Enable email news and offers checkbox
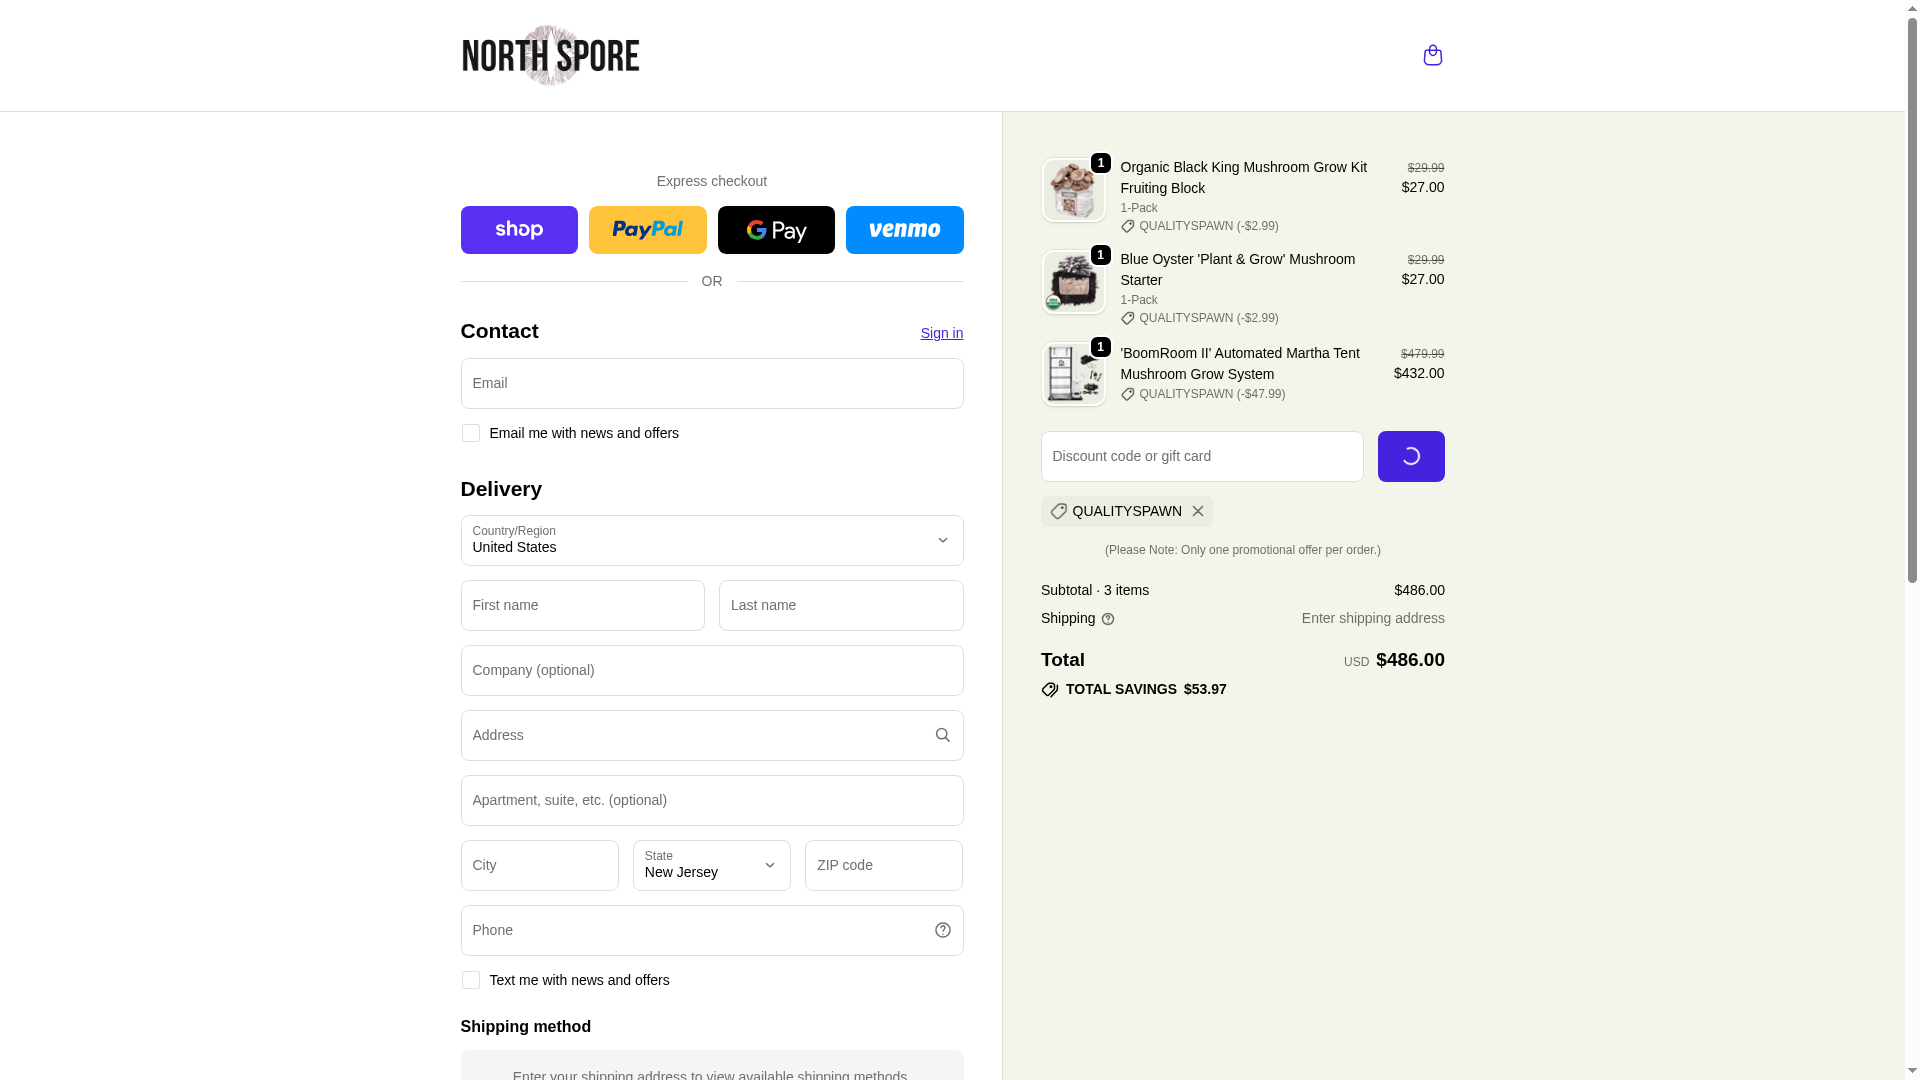Image resolution: width=1920 pixels, height=1080 pixels. 470,433
